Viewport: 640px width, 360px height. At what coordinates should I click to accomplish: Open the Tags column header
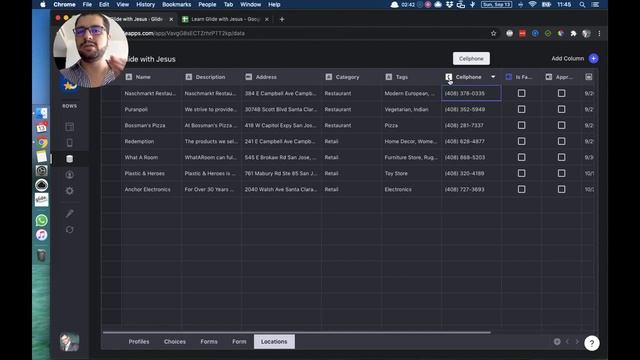(x=411, y=77)
